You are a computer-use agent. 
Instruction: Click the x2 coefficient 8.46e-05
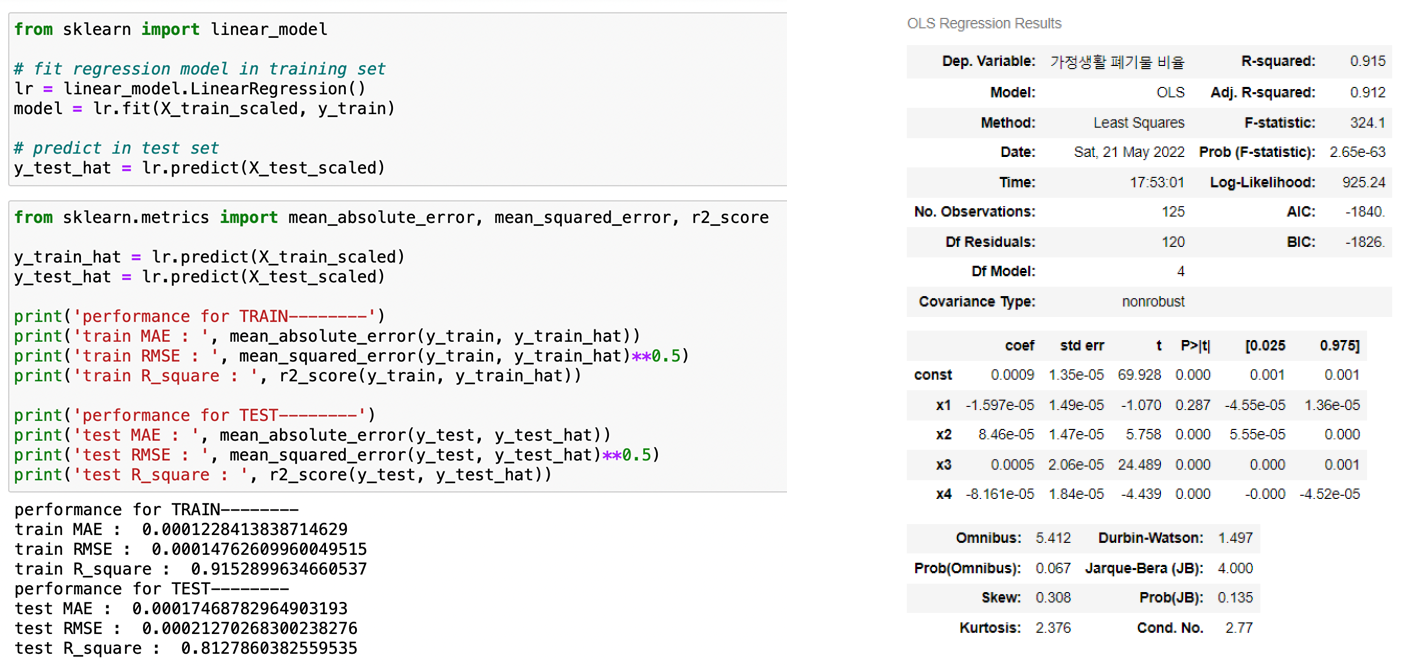1007,434
